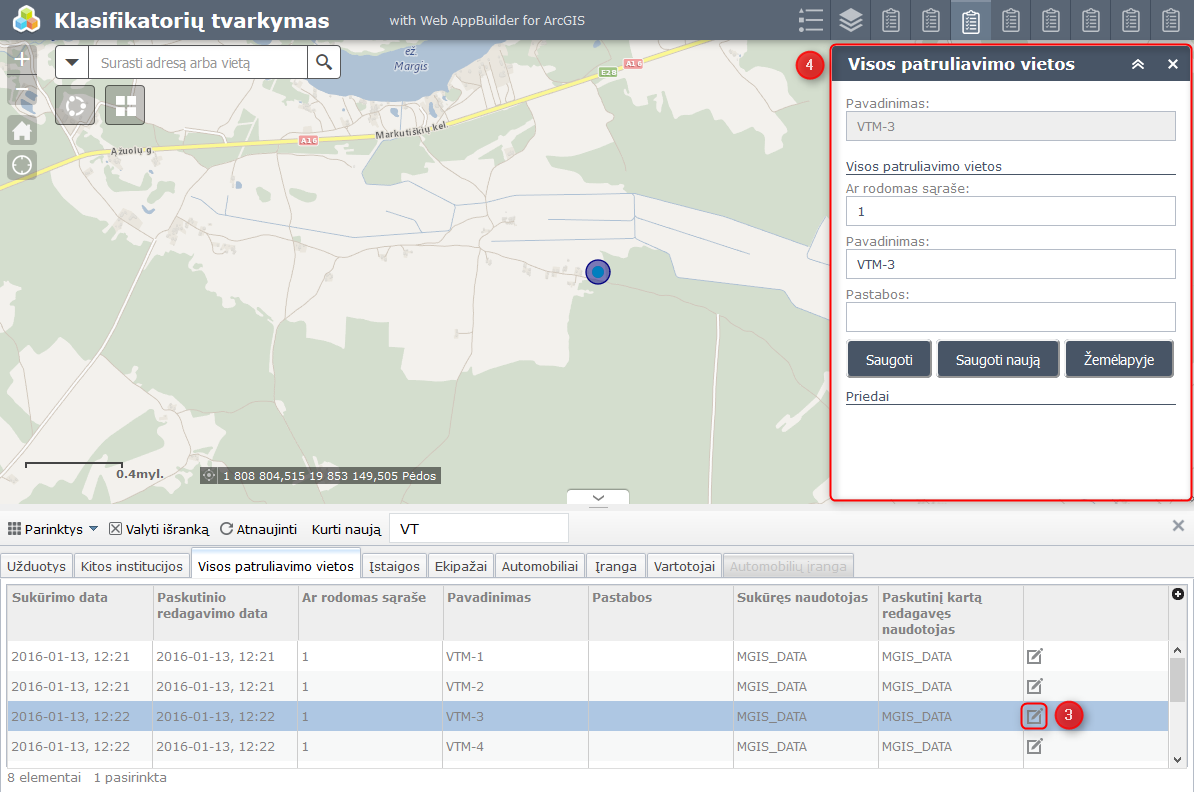Open the basemap gallery grid icon
1194x792 pixels.
125,105
